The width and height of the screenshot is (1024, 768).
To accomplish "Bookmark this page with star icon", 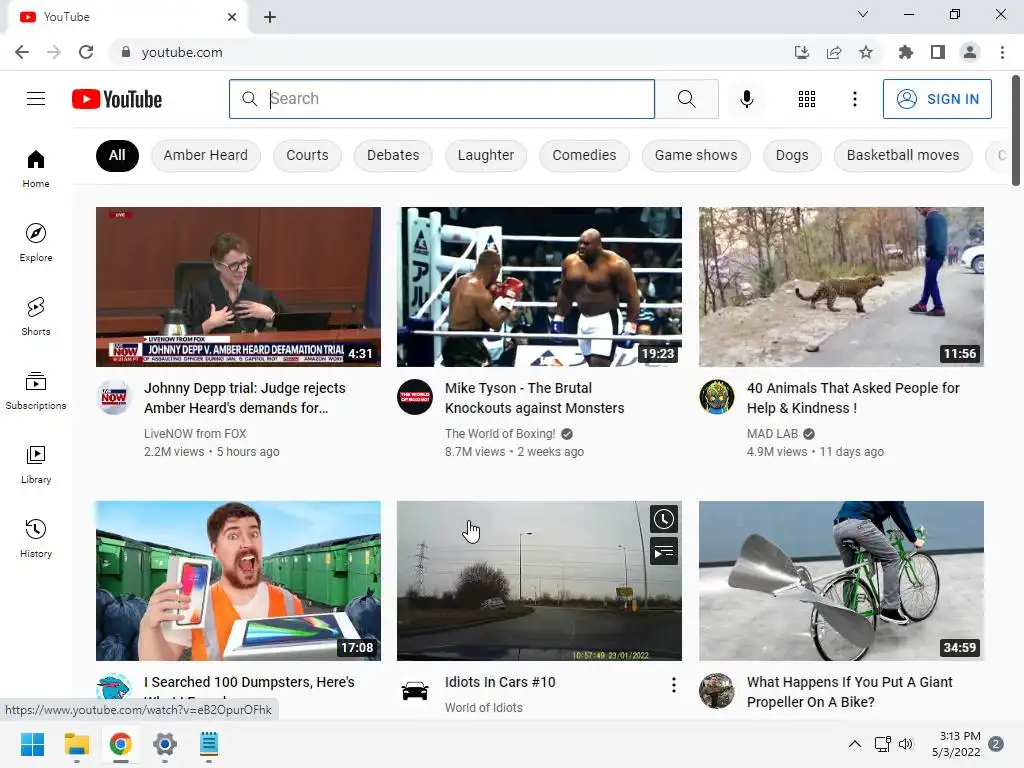I will (866, 52).
